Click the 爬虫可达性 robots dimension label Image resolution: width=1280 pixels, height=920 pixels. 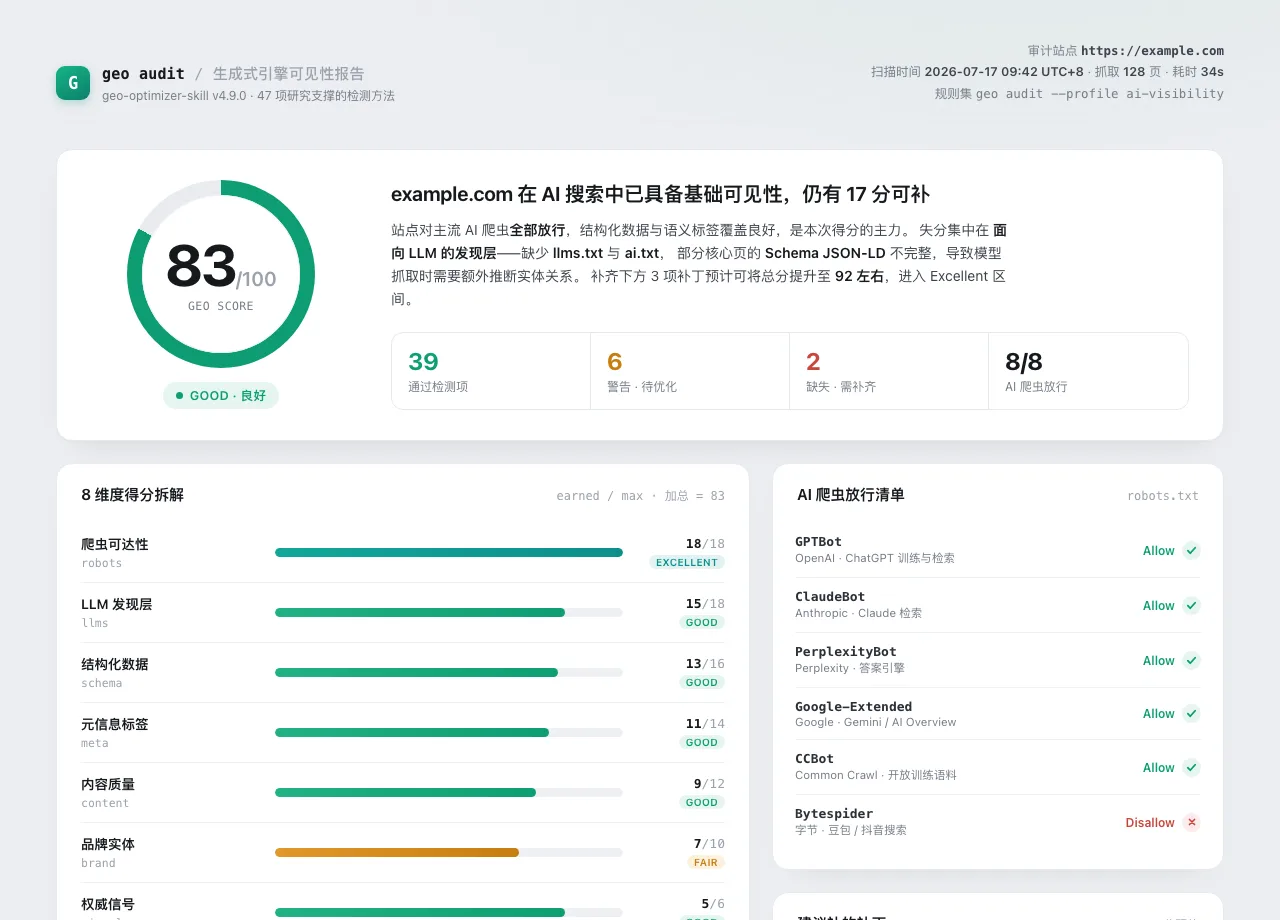[115, 552]
